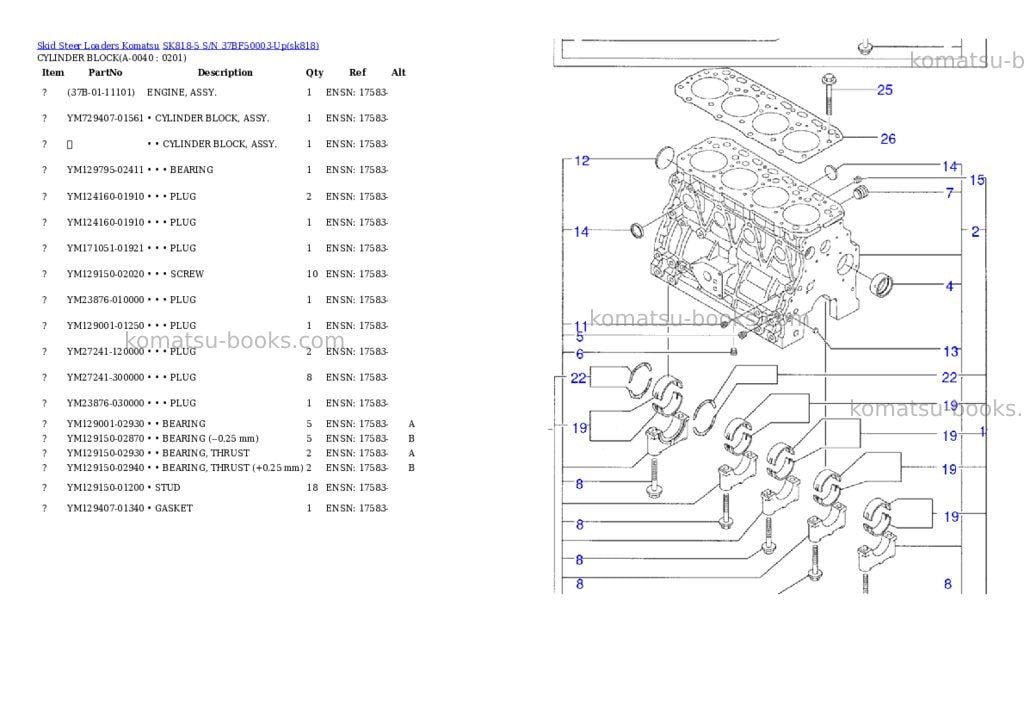Select part number YM129150-02020
The width and height of the screenshot is (1024, 725).
click(x=105, y=274)
